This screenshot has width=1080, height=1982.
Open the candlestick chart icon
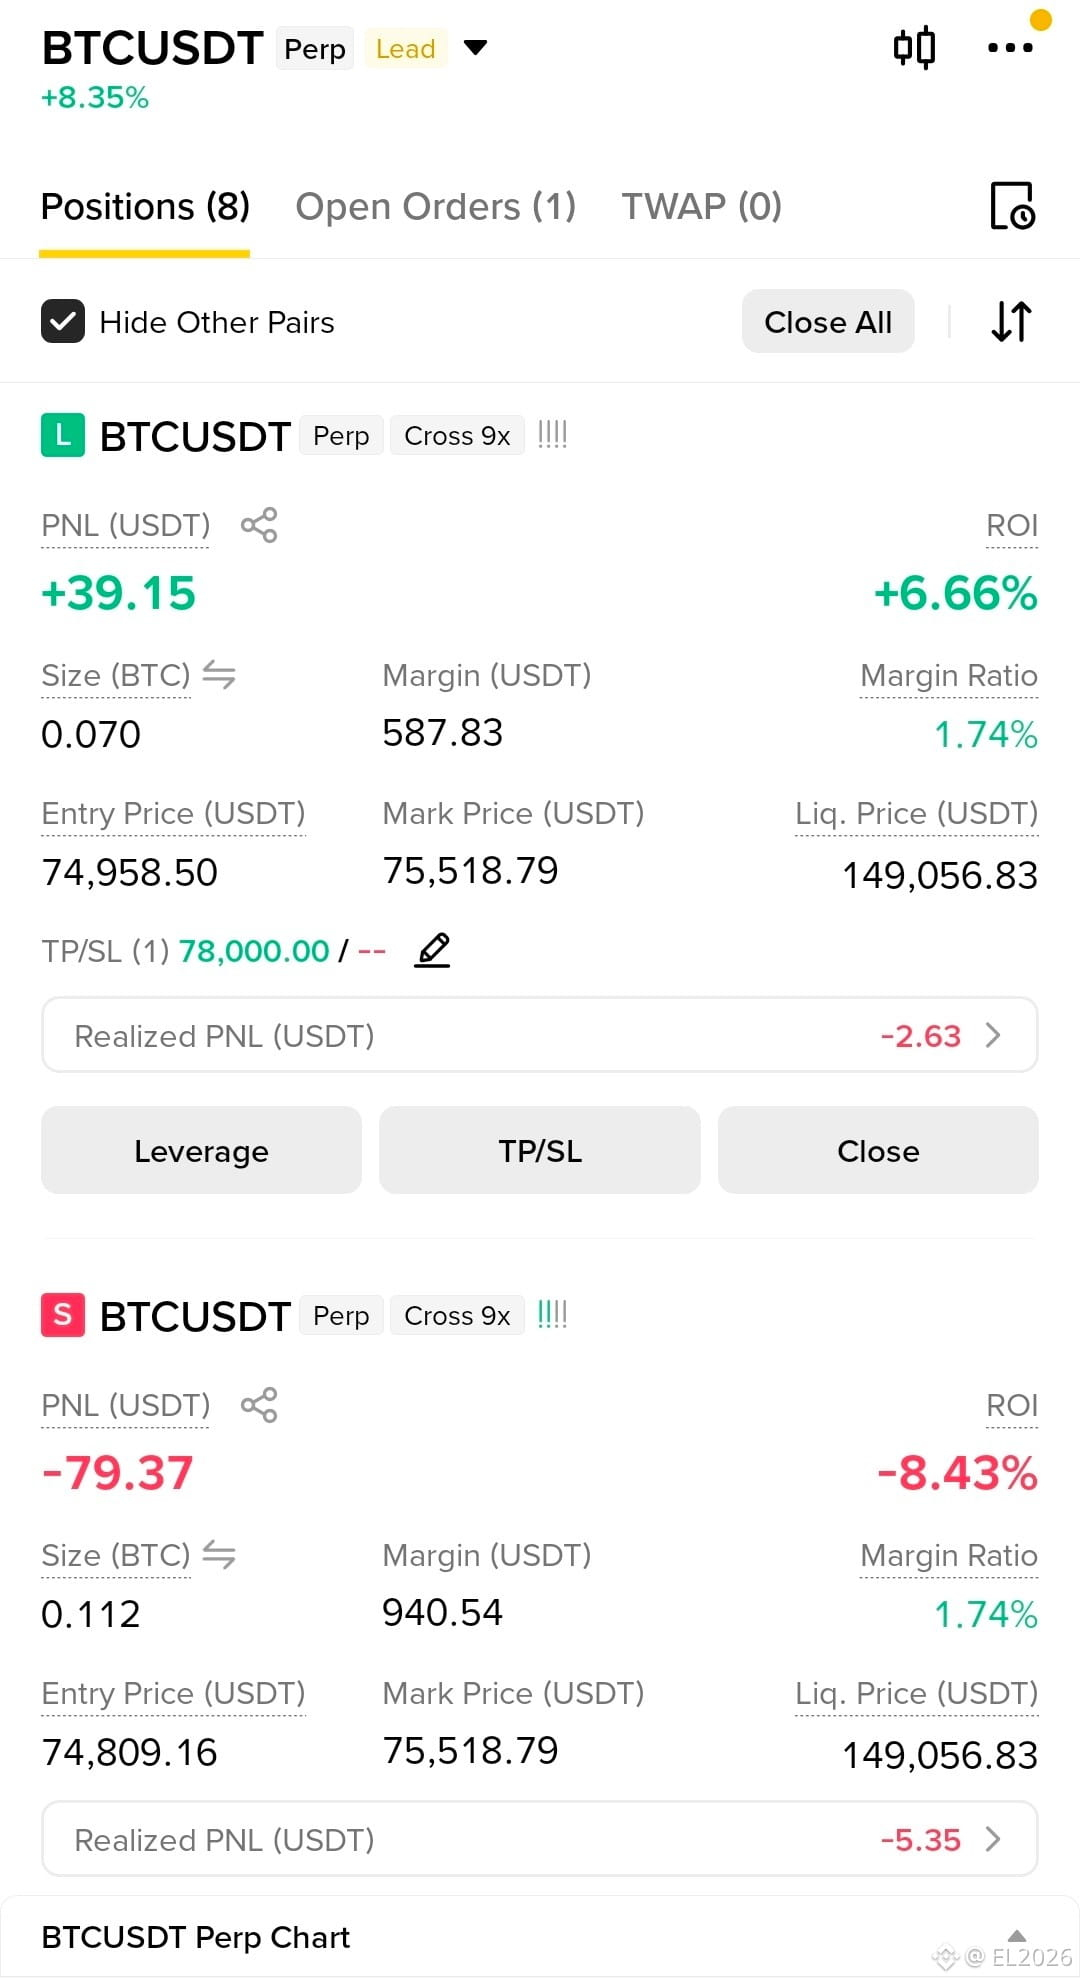point(914,47)
